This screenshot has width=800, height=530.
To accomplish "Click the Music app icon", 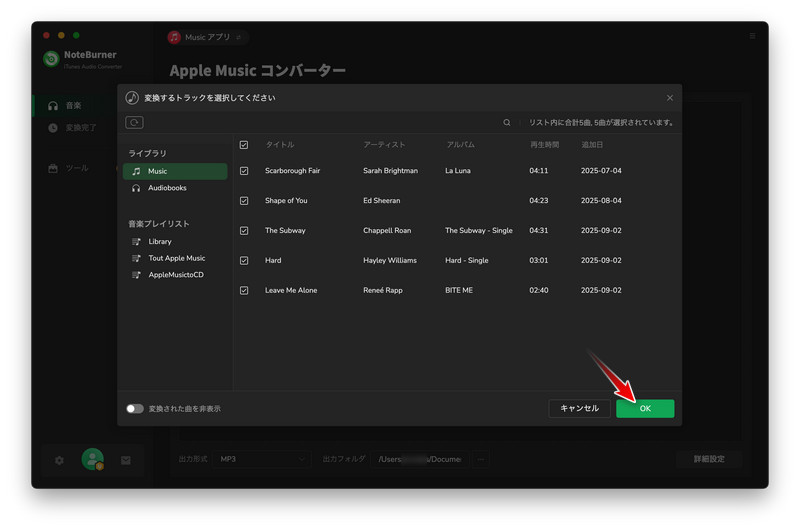I will 175,37.
